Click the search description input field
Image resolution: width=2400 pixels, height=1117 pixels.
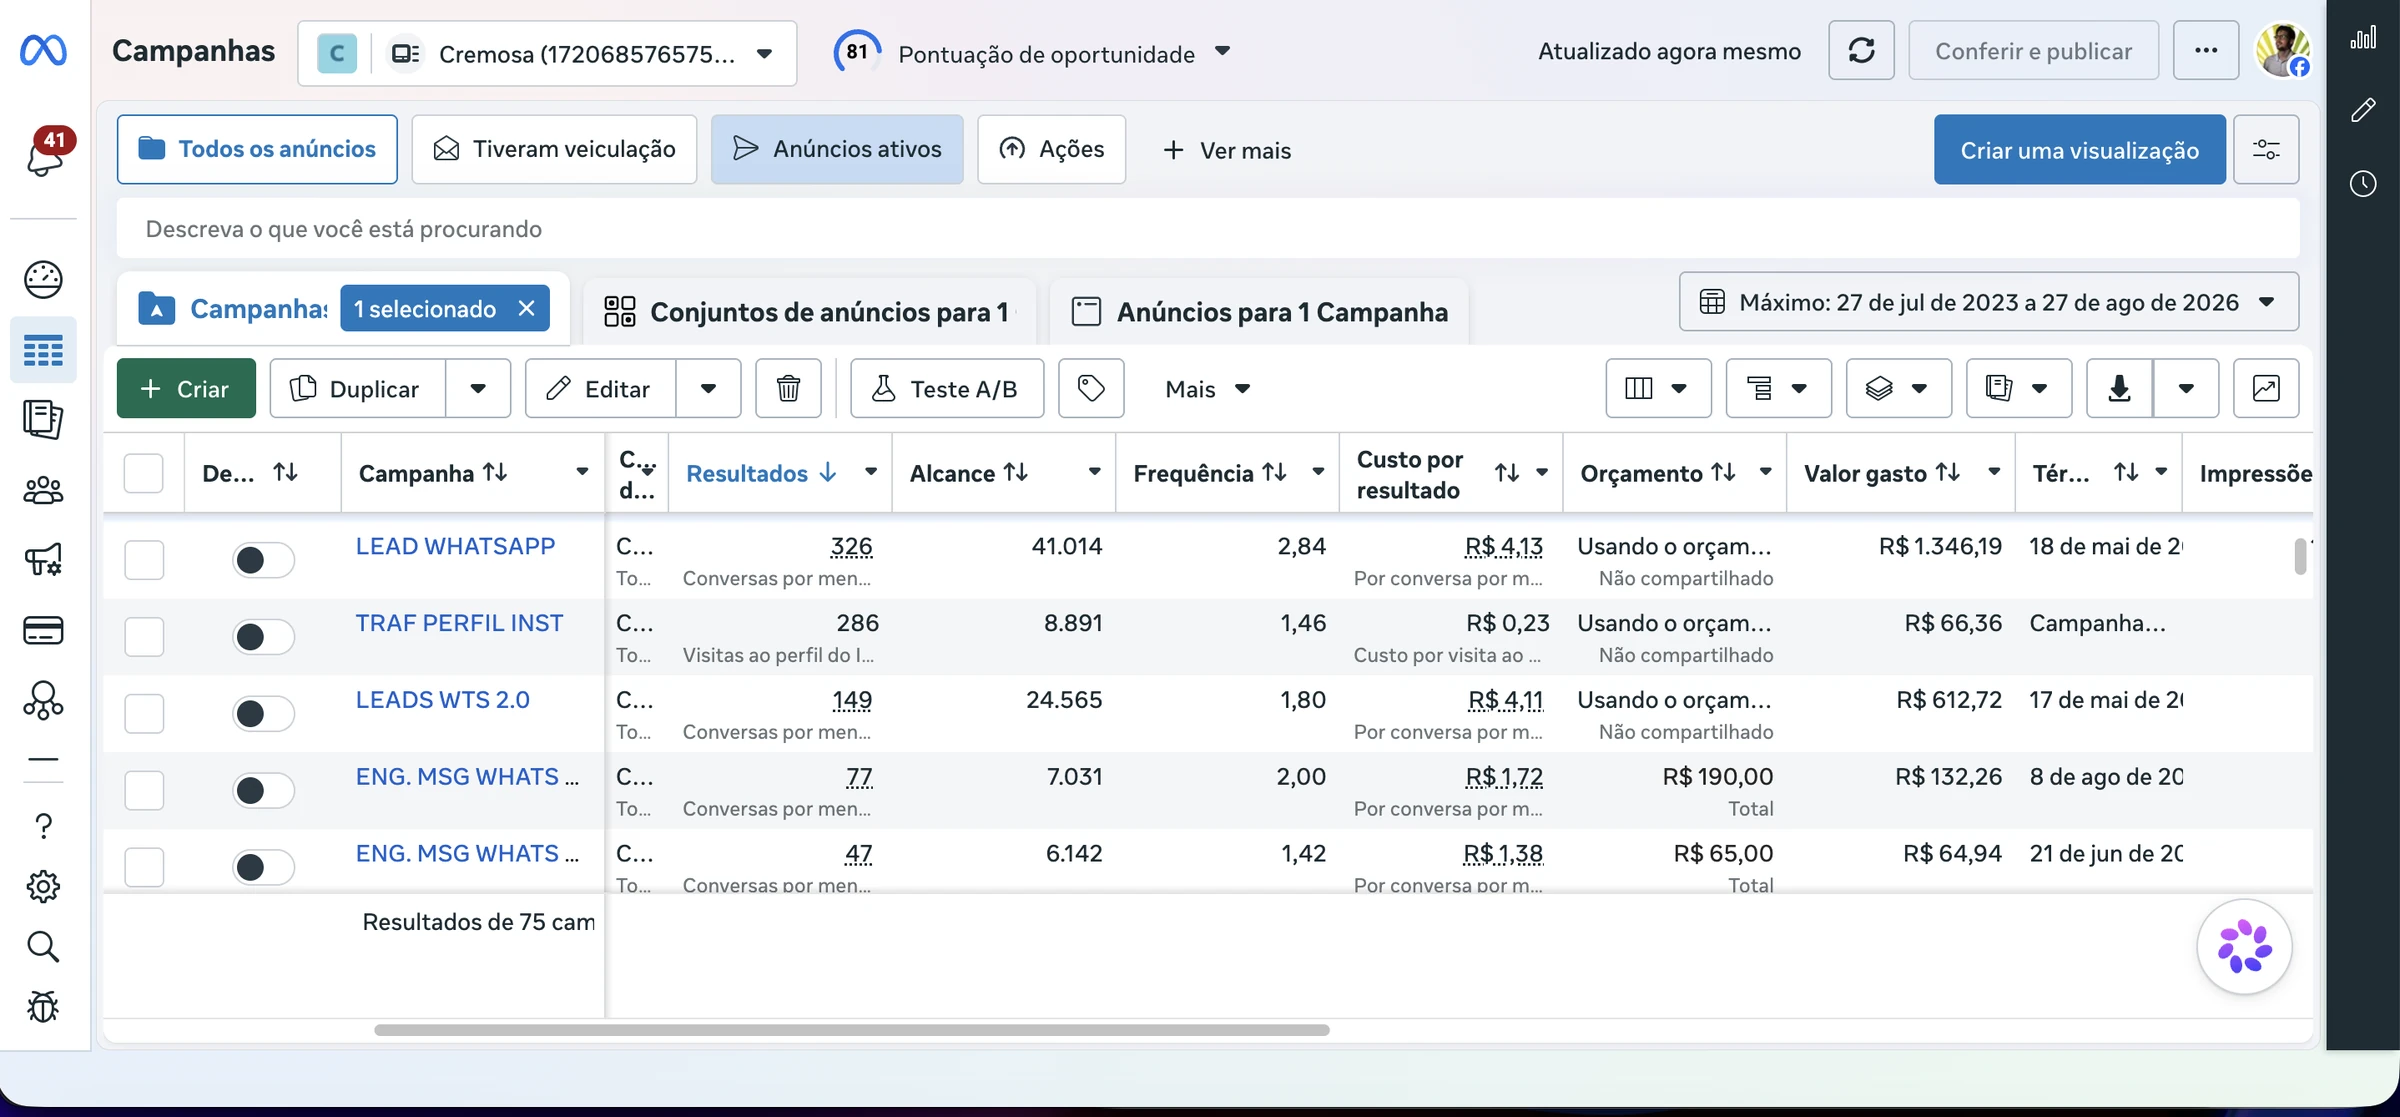pyautogui.click(x=1208, y=228)
